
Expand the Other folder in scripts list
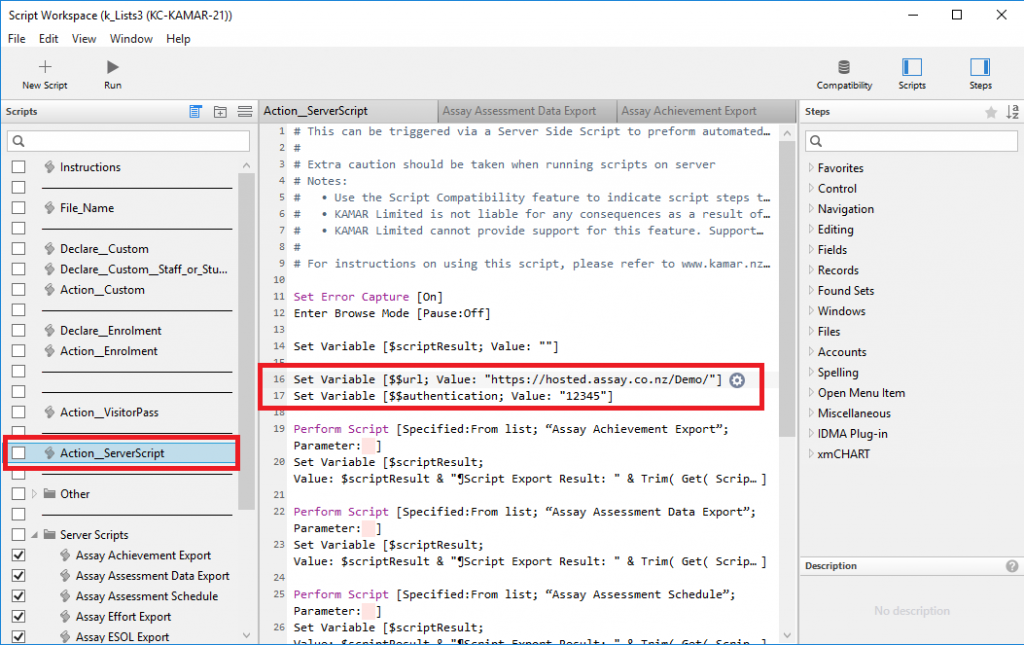click(x=36, y=494)
